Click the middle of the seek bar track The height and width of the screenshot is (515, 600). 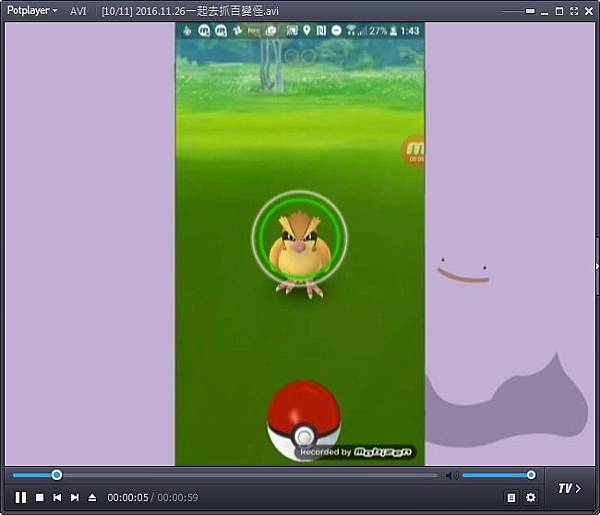point(225,475)
